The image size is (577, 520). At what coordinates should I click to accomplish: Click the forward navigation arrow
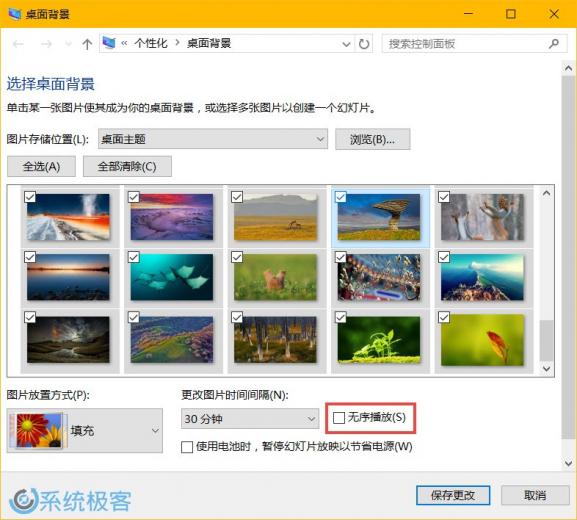(x=46, y=45)
